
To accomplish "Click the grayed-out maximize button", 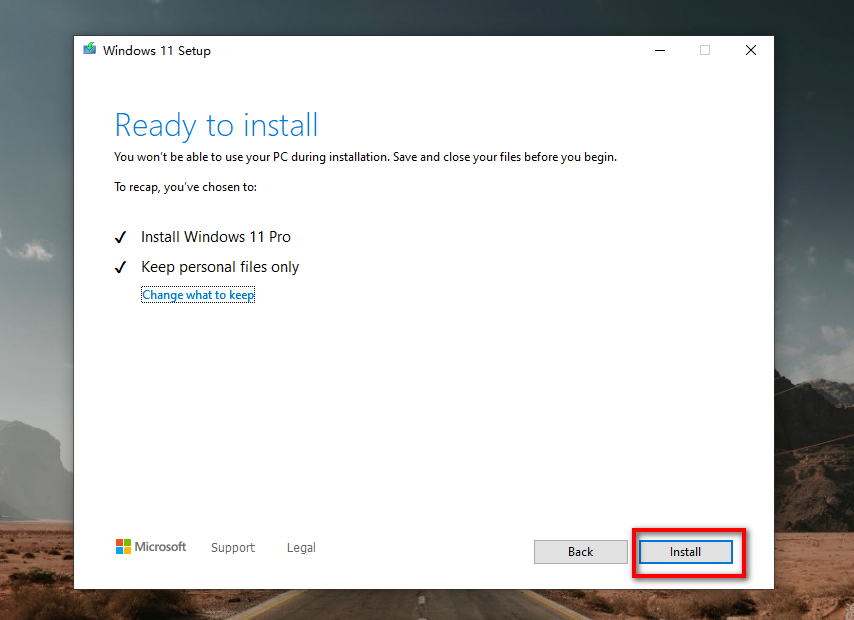I will tap(705, 50).
